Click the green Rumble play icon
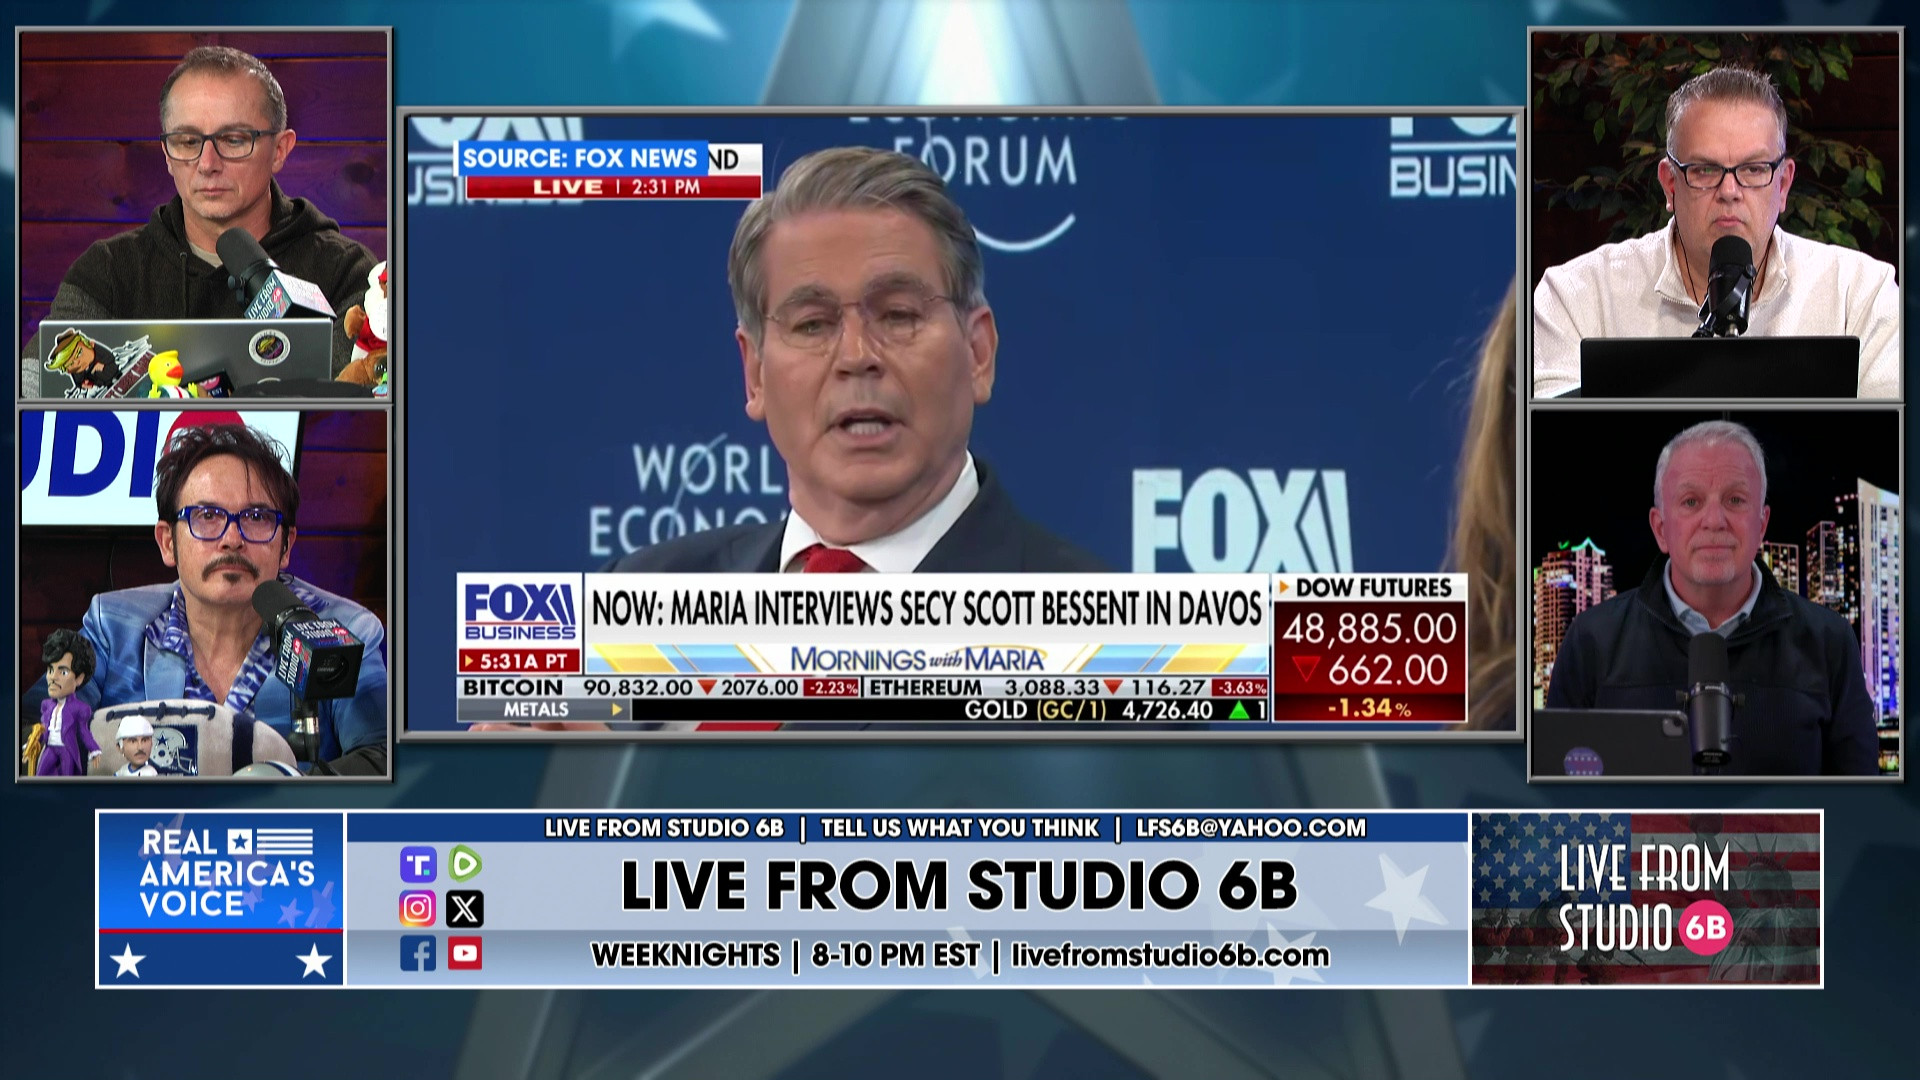Viewport: 1920px width, 1080px height. coord(465,863)
